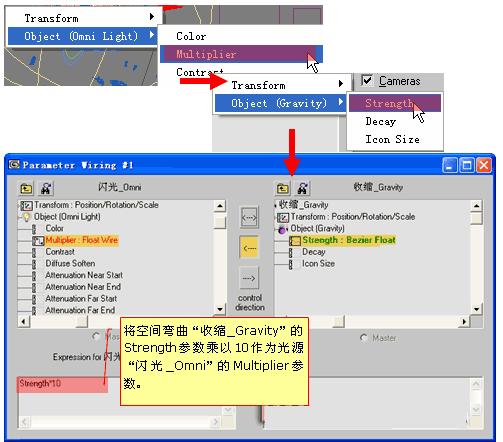This screenshot has height=442, width=503.
Task: Click scroll-down arrow of Gravity parameter tree
Action: pyautogui.click(x=476, y=309)
